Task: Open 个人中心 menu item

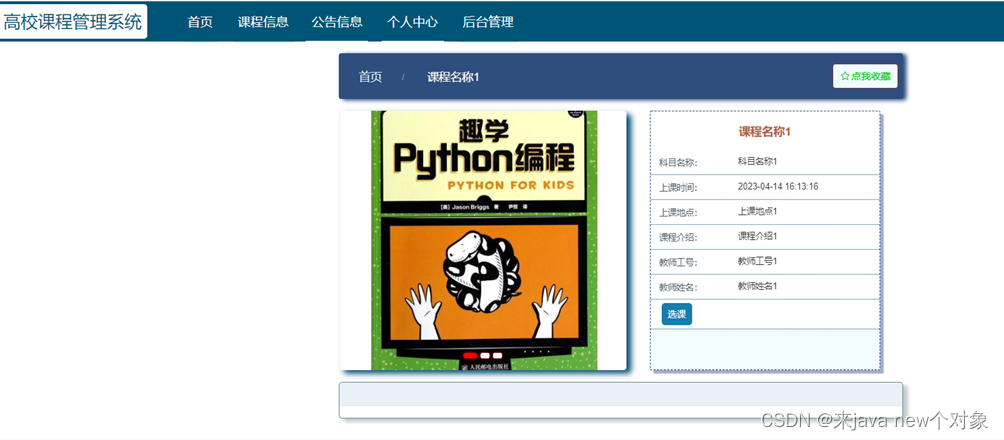Action: pos(412,22)
